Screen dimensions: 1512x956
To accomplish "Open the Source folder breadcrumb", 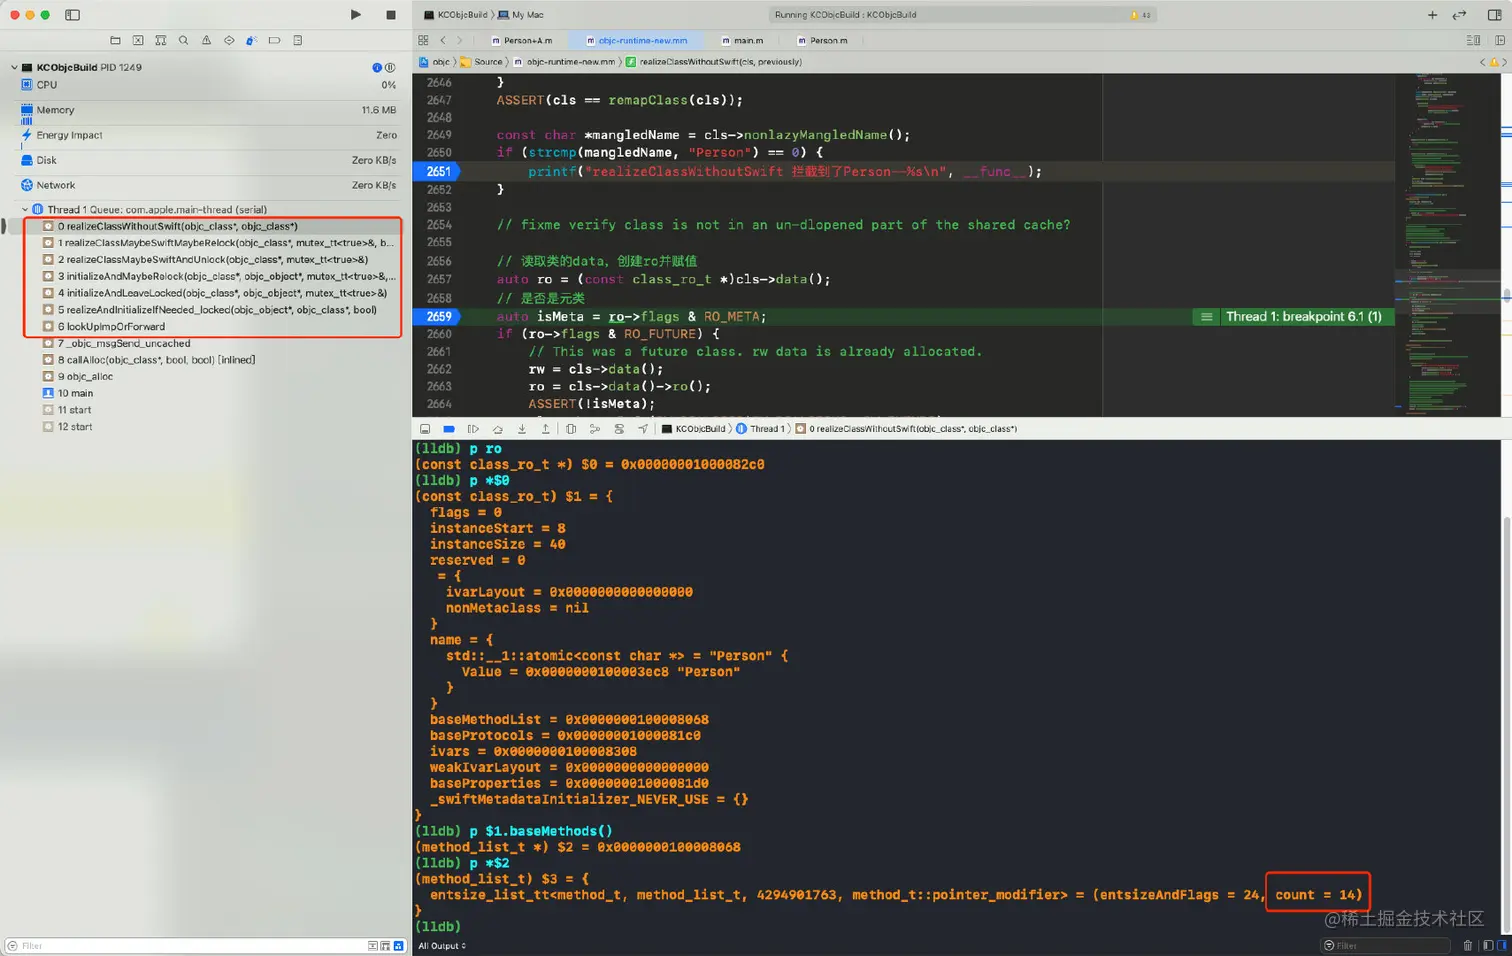I will (481, 62).
